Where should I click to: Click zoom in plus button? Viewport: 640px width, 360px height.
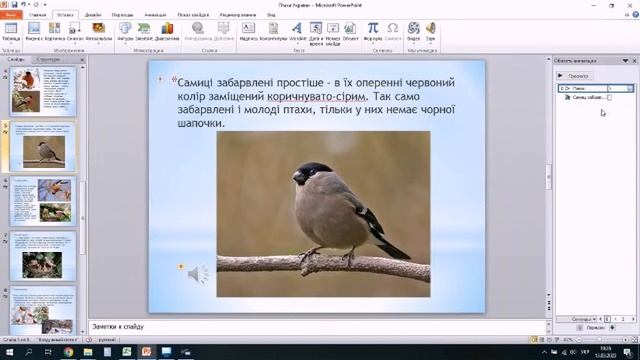(x=625, y=340)
